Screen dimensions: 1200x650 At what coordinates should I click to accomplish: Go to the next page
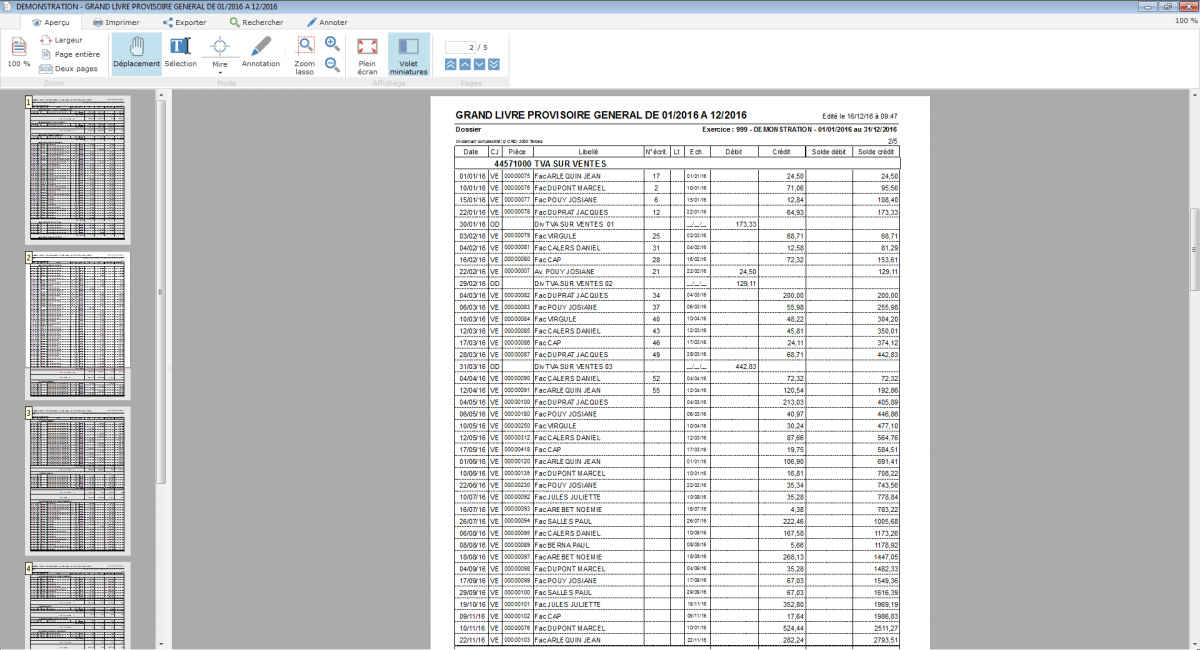coord(479,65)
